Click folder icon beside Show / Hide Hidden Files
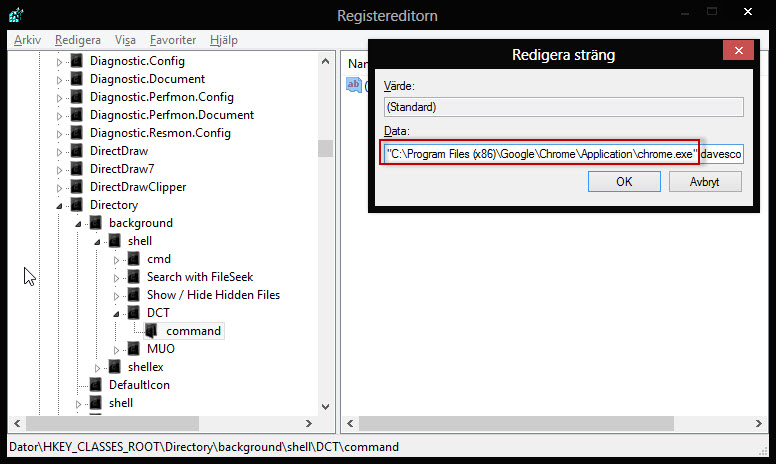This screenshot has height=464, width=776. tap(134, 295)
